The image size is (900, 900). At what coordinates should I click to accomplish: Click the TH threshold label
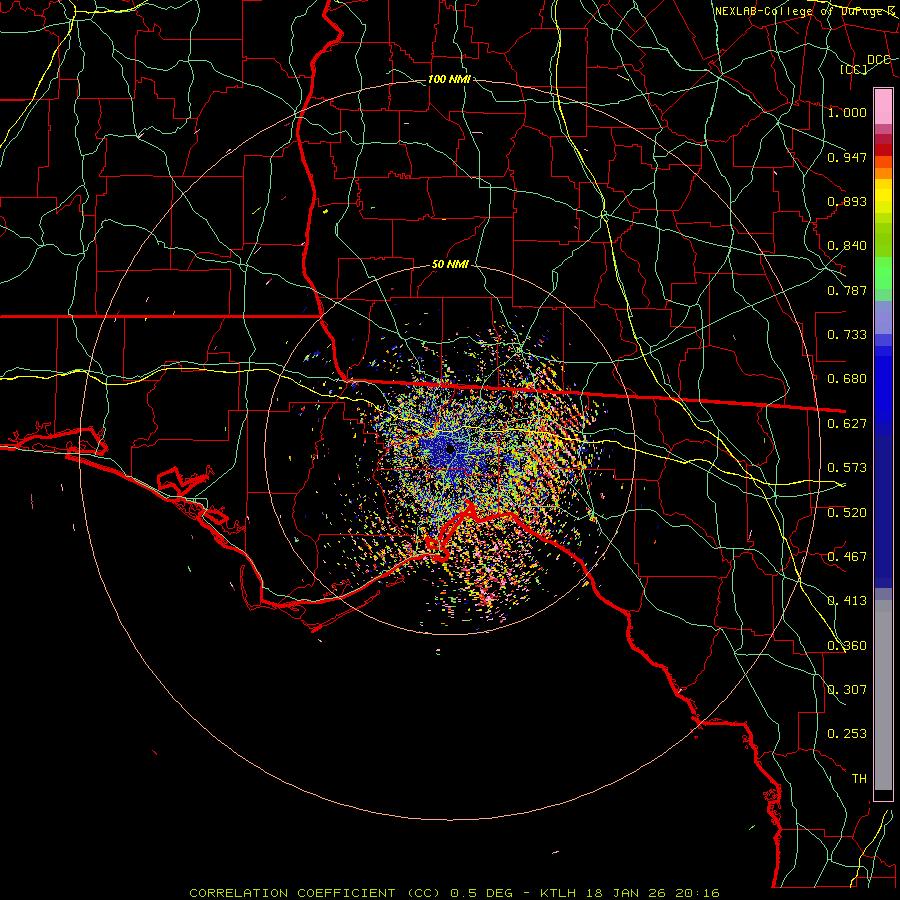coord(859,779)
